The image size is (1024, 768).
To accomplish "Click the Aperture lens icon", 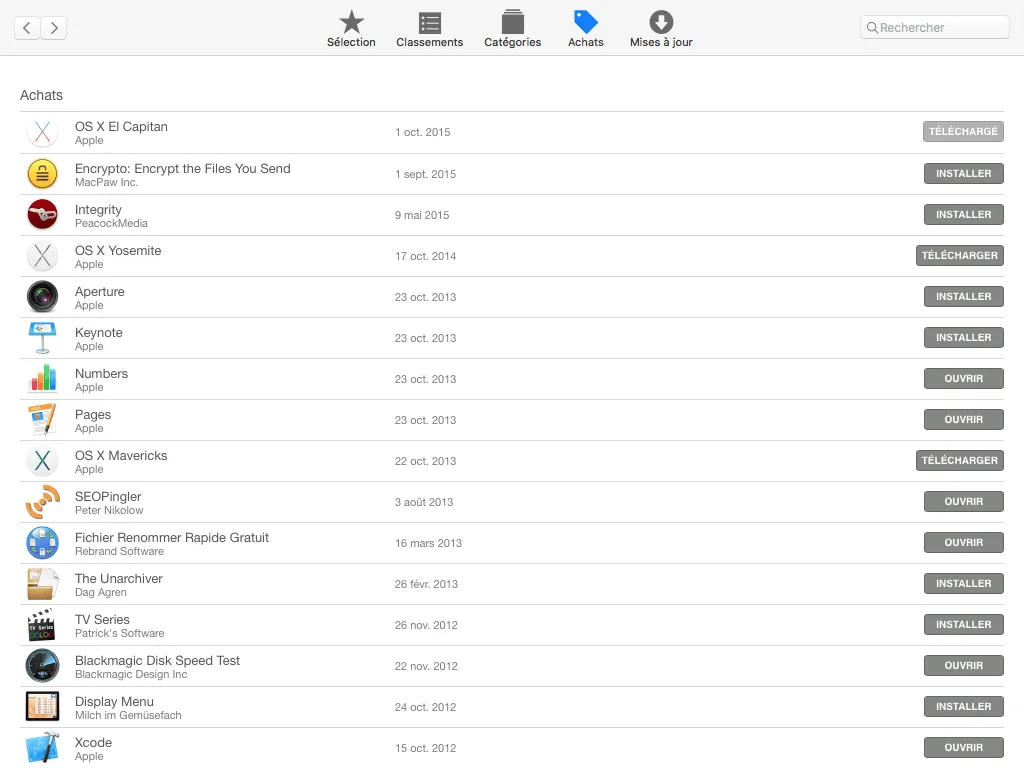I will pos(42,297).
